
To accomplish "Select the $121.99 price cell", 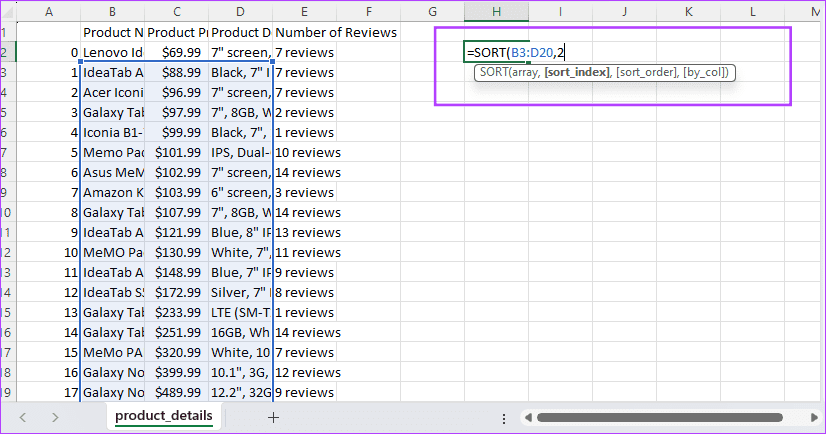I will 177,232.
